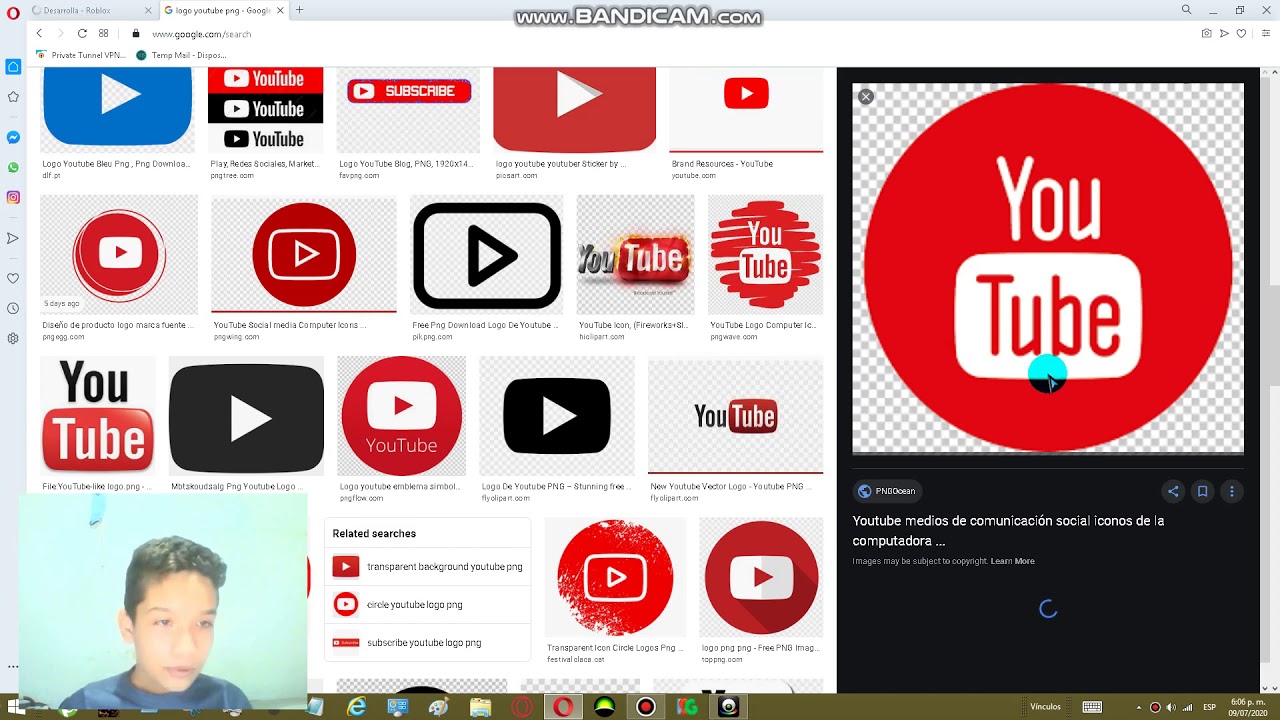Open the topng.com logo png thumbnail

tap(761, 578)
